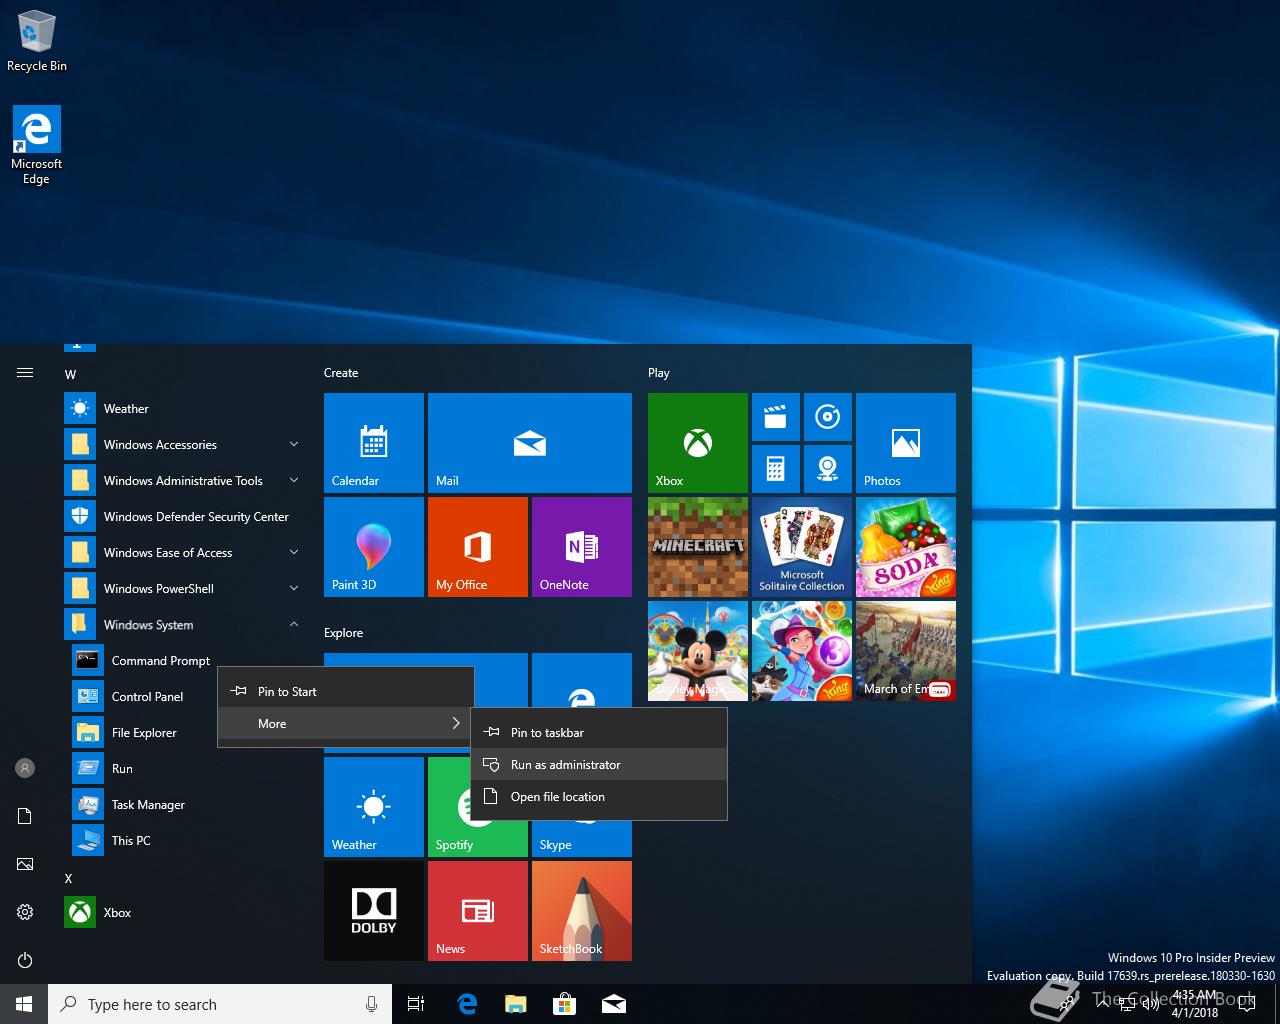Open Candy Crush Soda tile
This screenshot has height=1024, width=1280.
pyautogui.click(x=906, y=547)
